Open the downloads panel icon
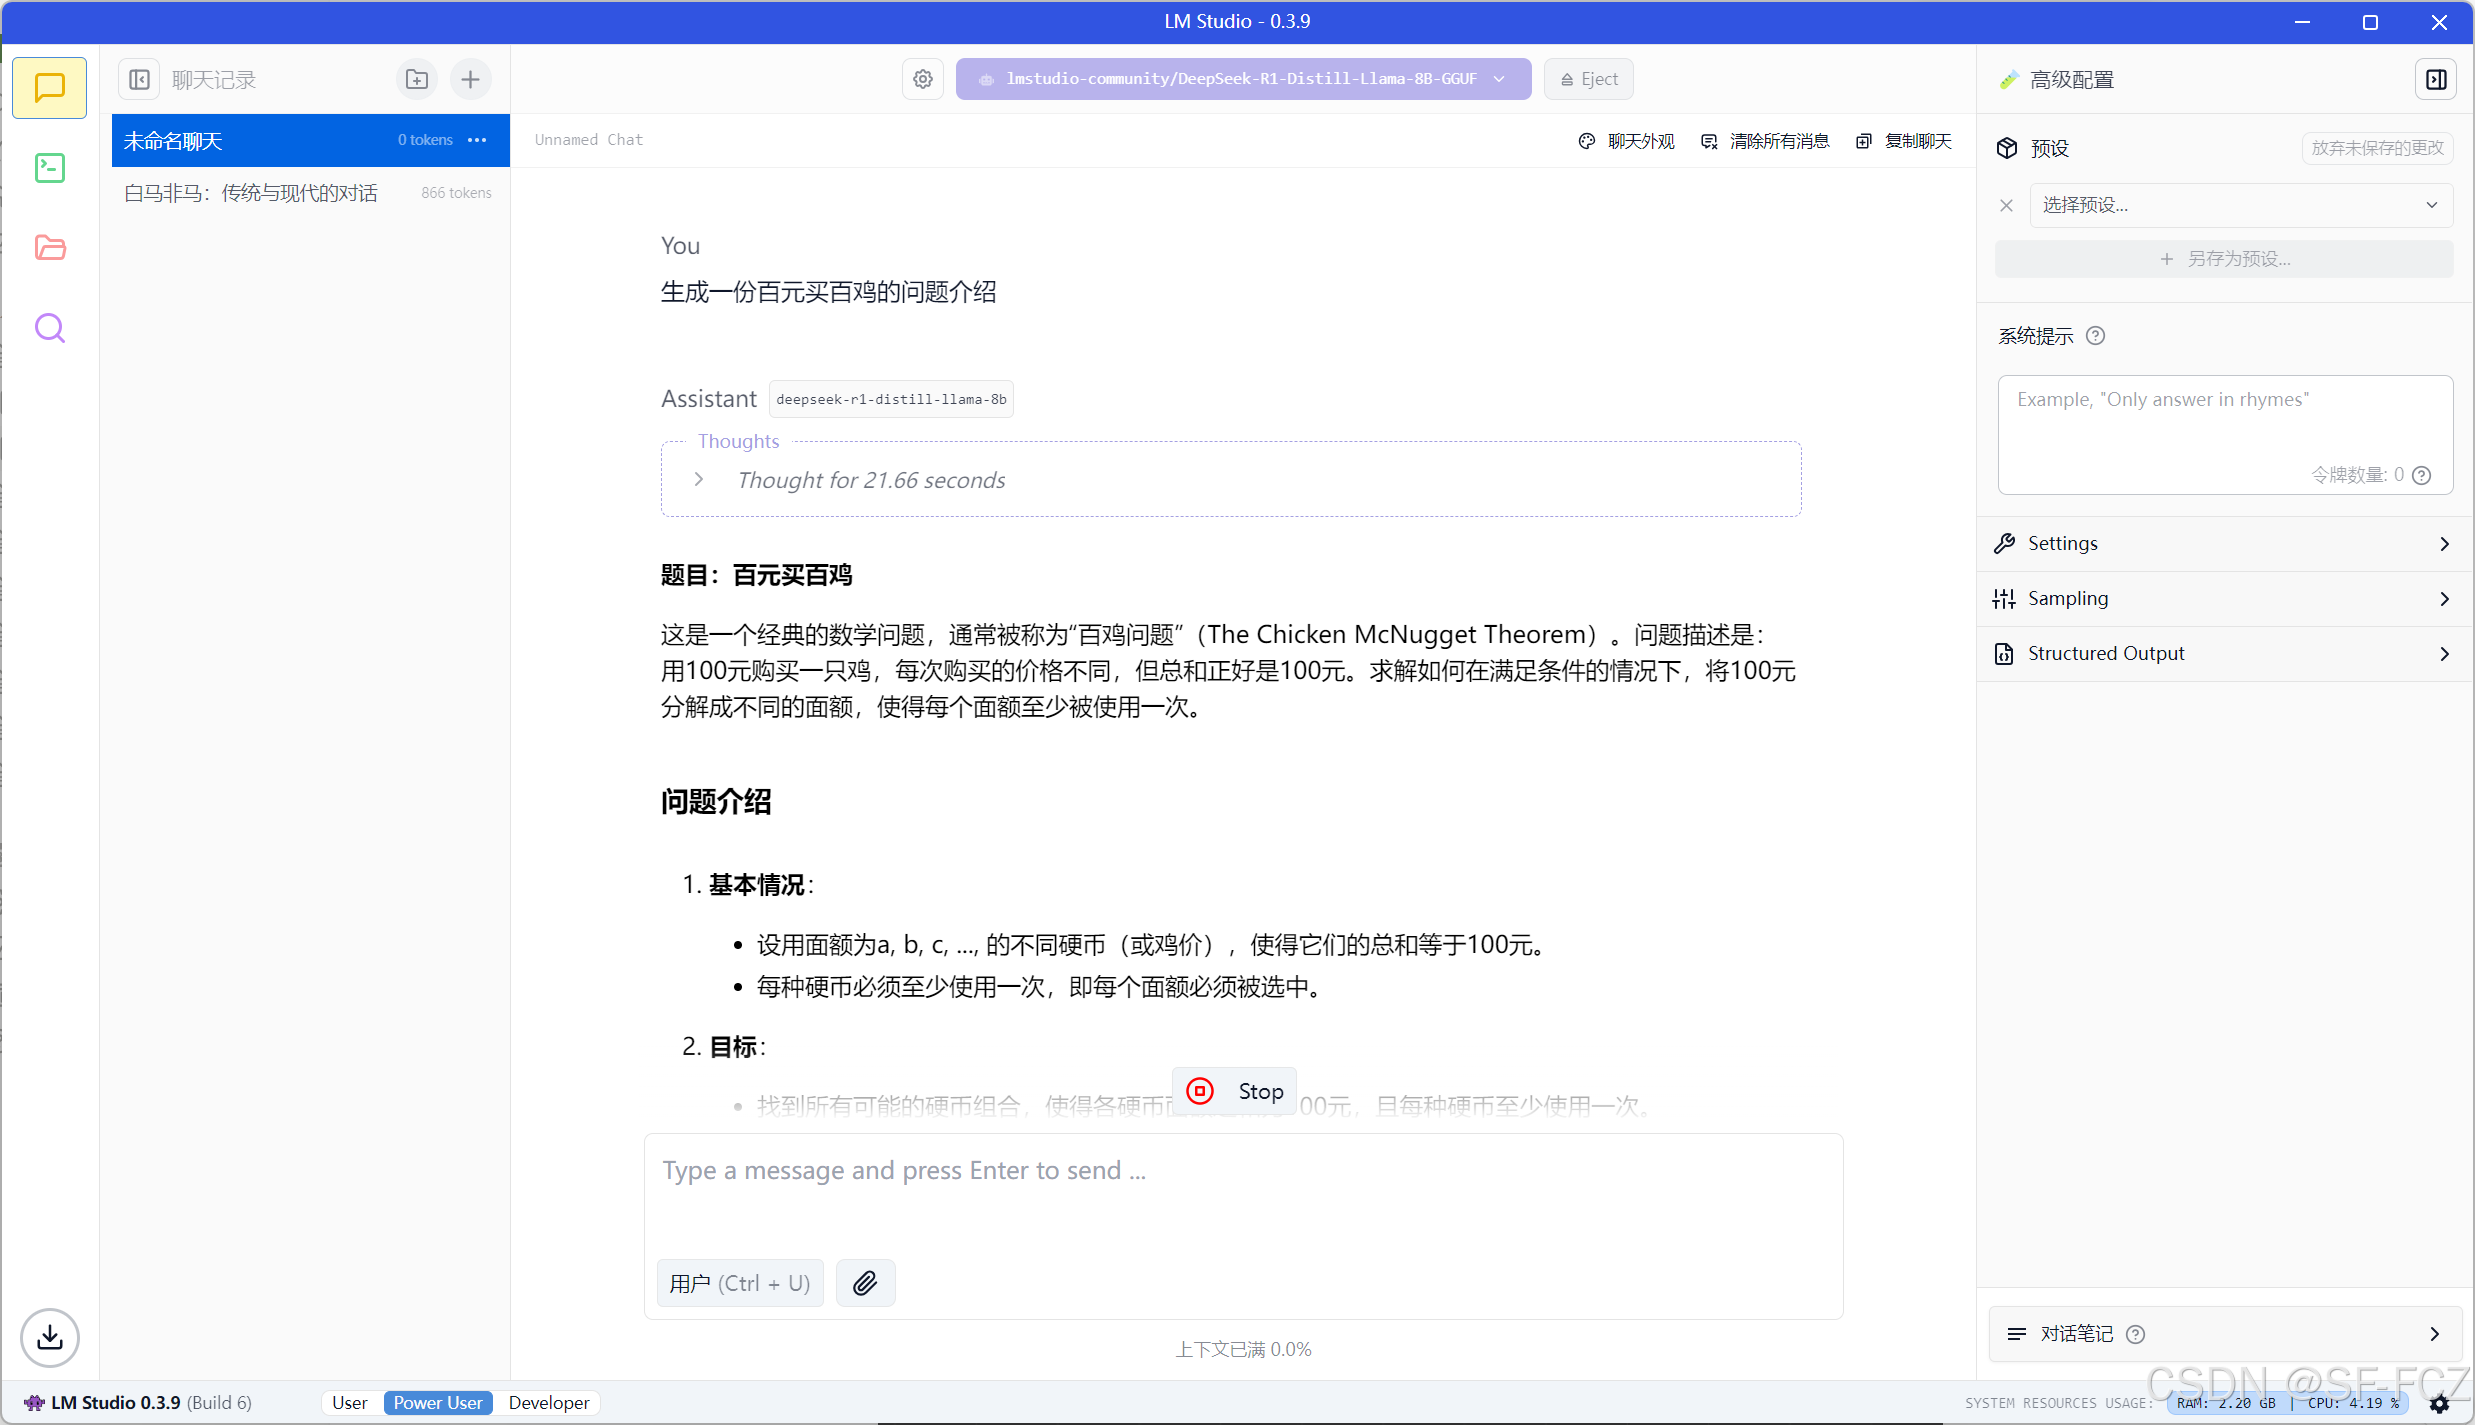 point(50,1337)
